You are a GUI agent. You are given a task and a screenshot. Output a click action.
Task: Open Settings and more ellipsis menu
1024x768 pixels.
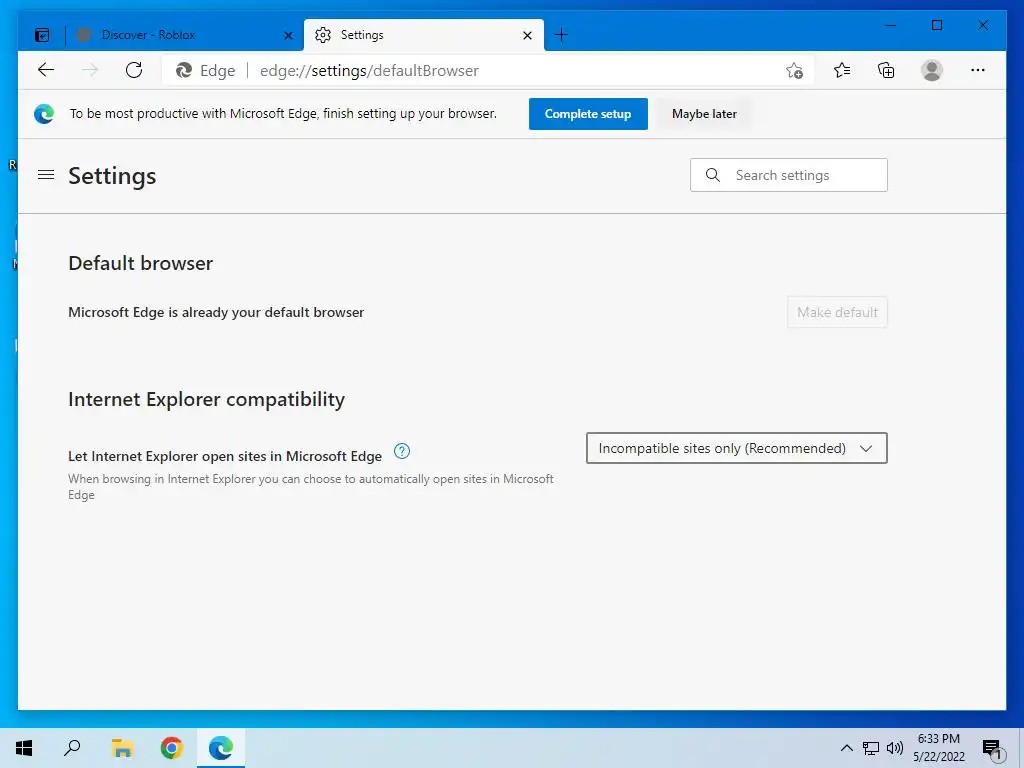pos(978,71)
